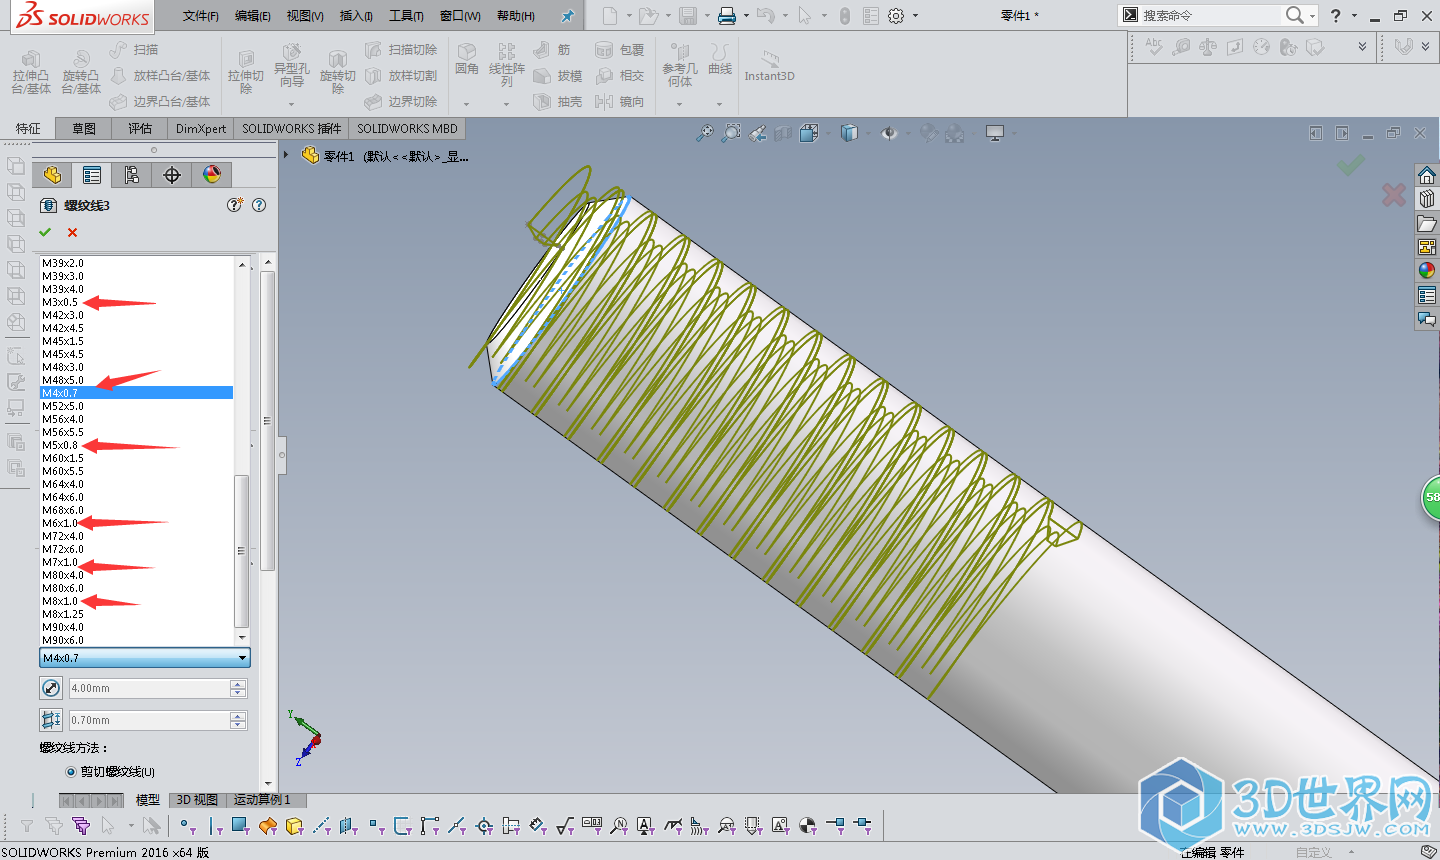Viewport: 1440px width, 860px height.
Task: Cancel thread feature with red X
Action: coord(72,232)
